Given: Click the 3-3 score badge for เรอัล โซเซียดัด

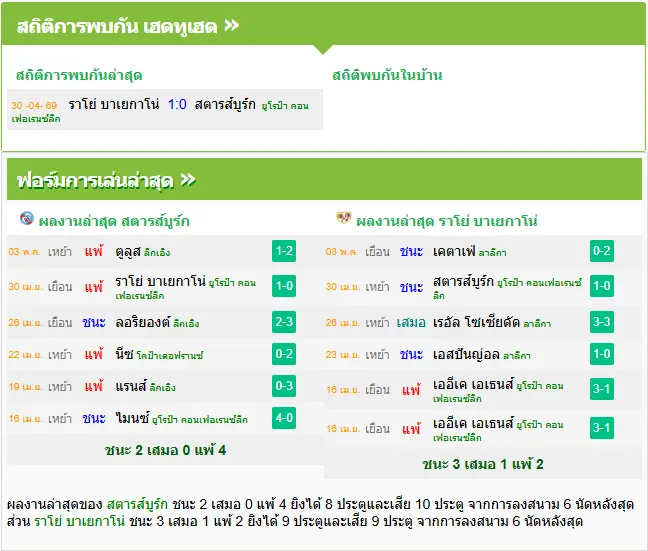Looking at the screenshot, I should click(602, 322).
